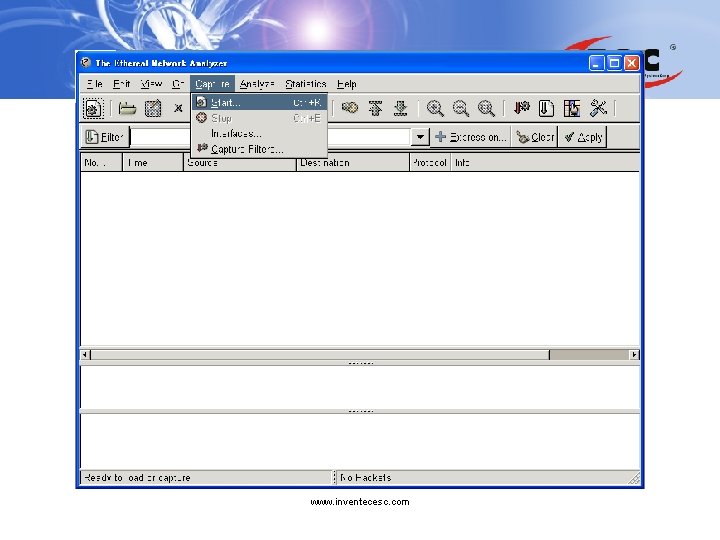
Task: Minimize the Ethereal window
Action: click(x=596, y=63)
